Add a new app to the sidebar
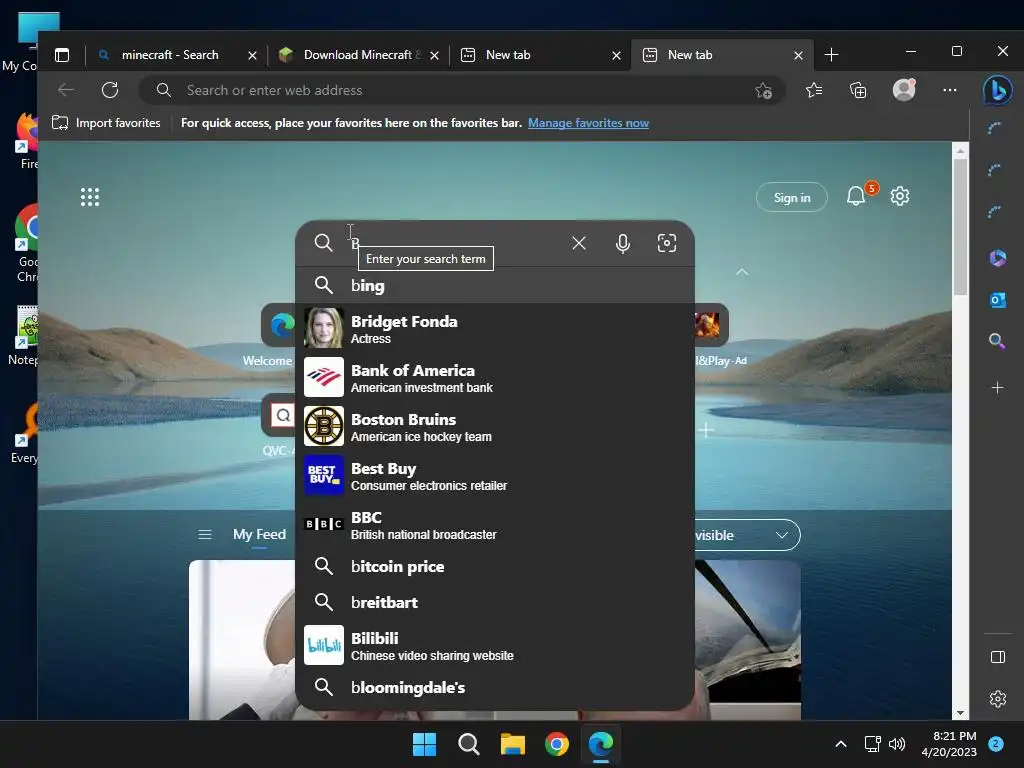The height and width of the screenshot is (768, 1024). [997, 388]
